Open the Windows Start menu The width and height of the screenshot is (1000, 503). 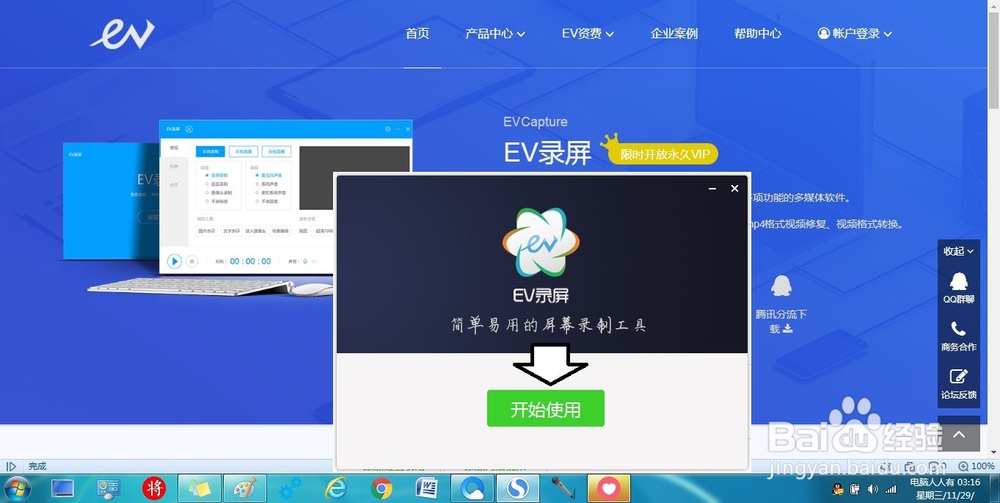[x=17, y=489]
